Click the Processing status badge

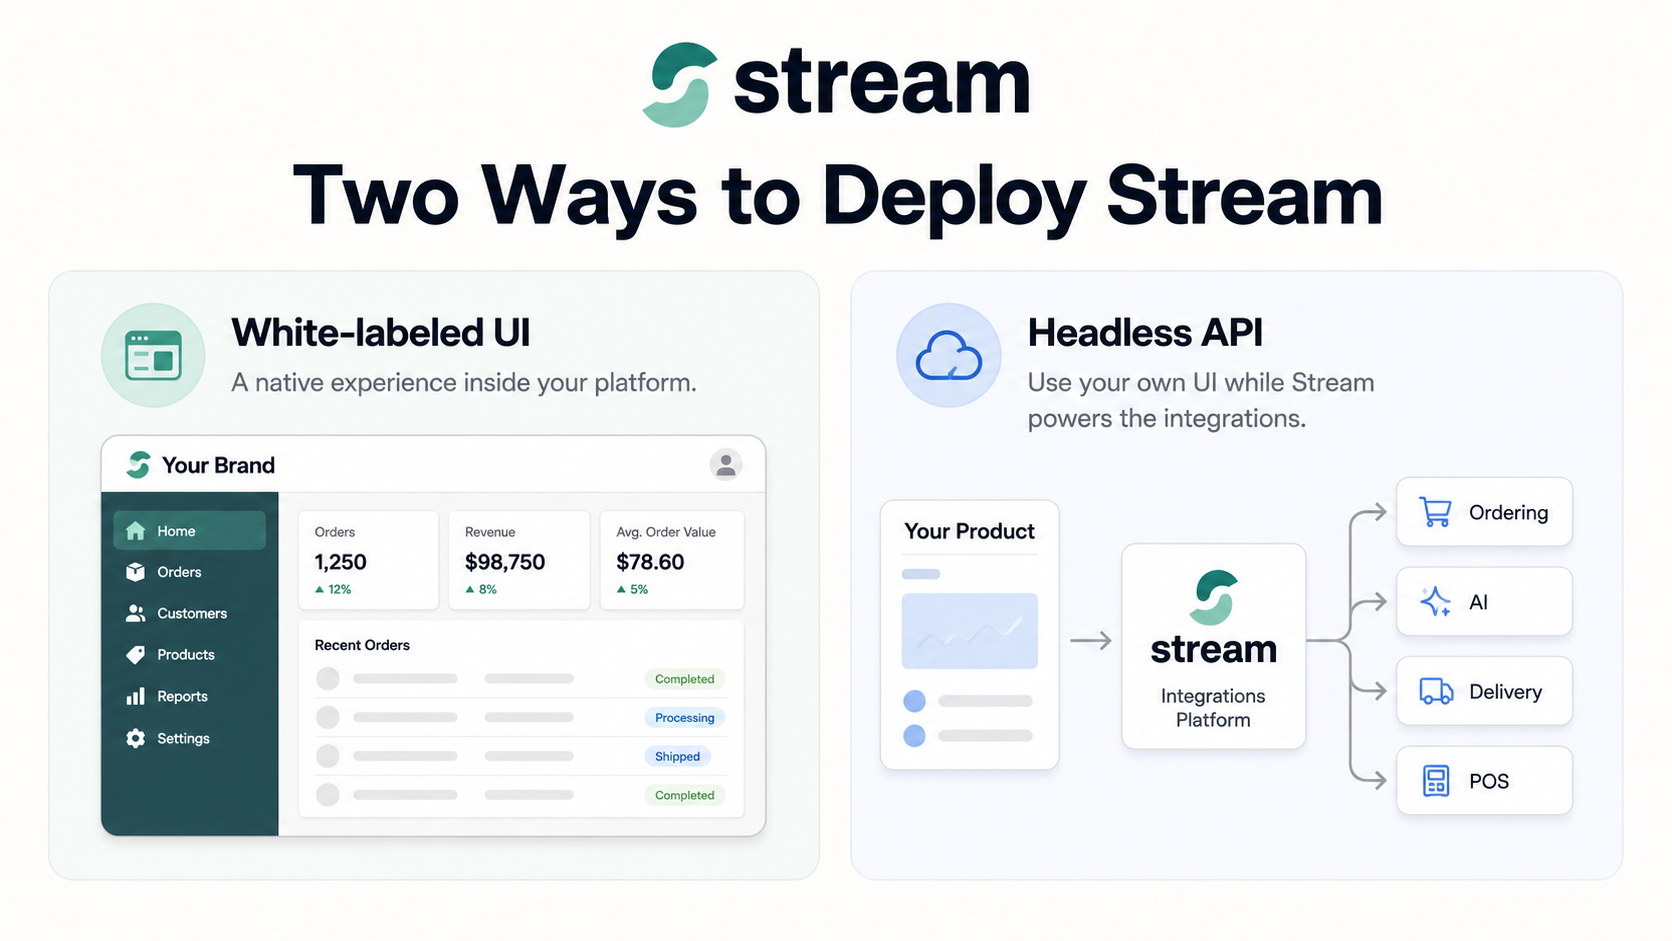[x=685, y=718]
